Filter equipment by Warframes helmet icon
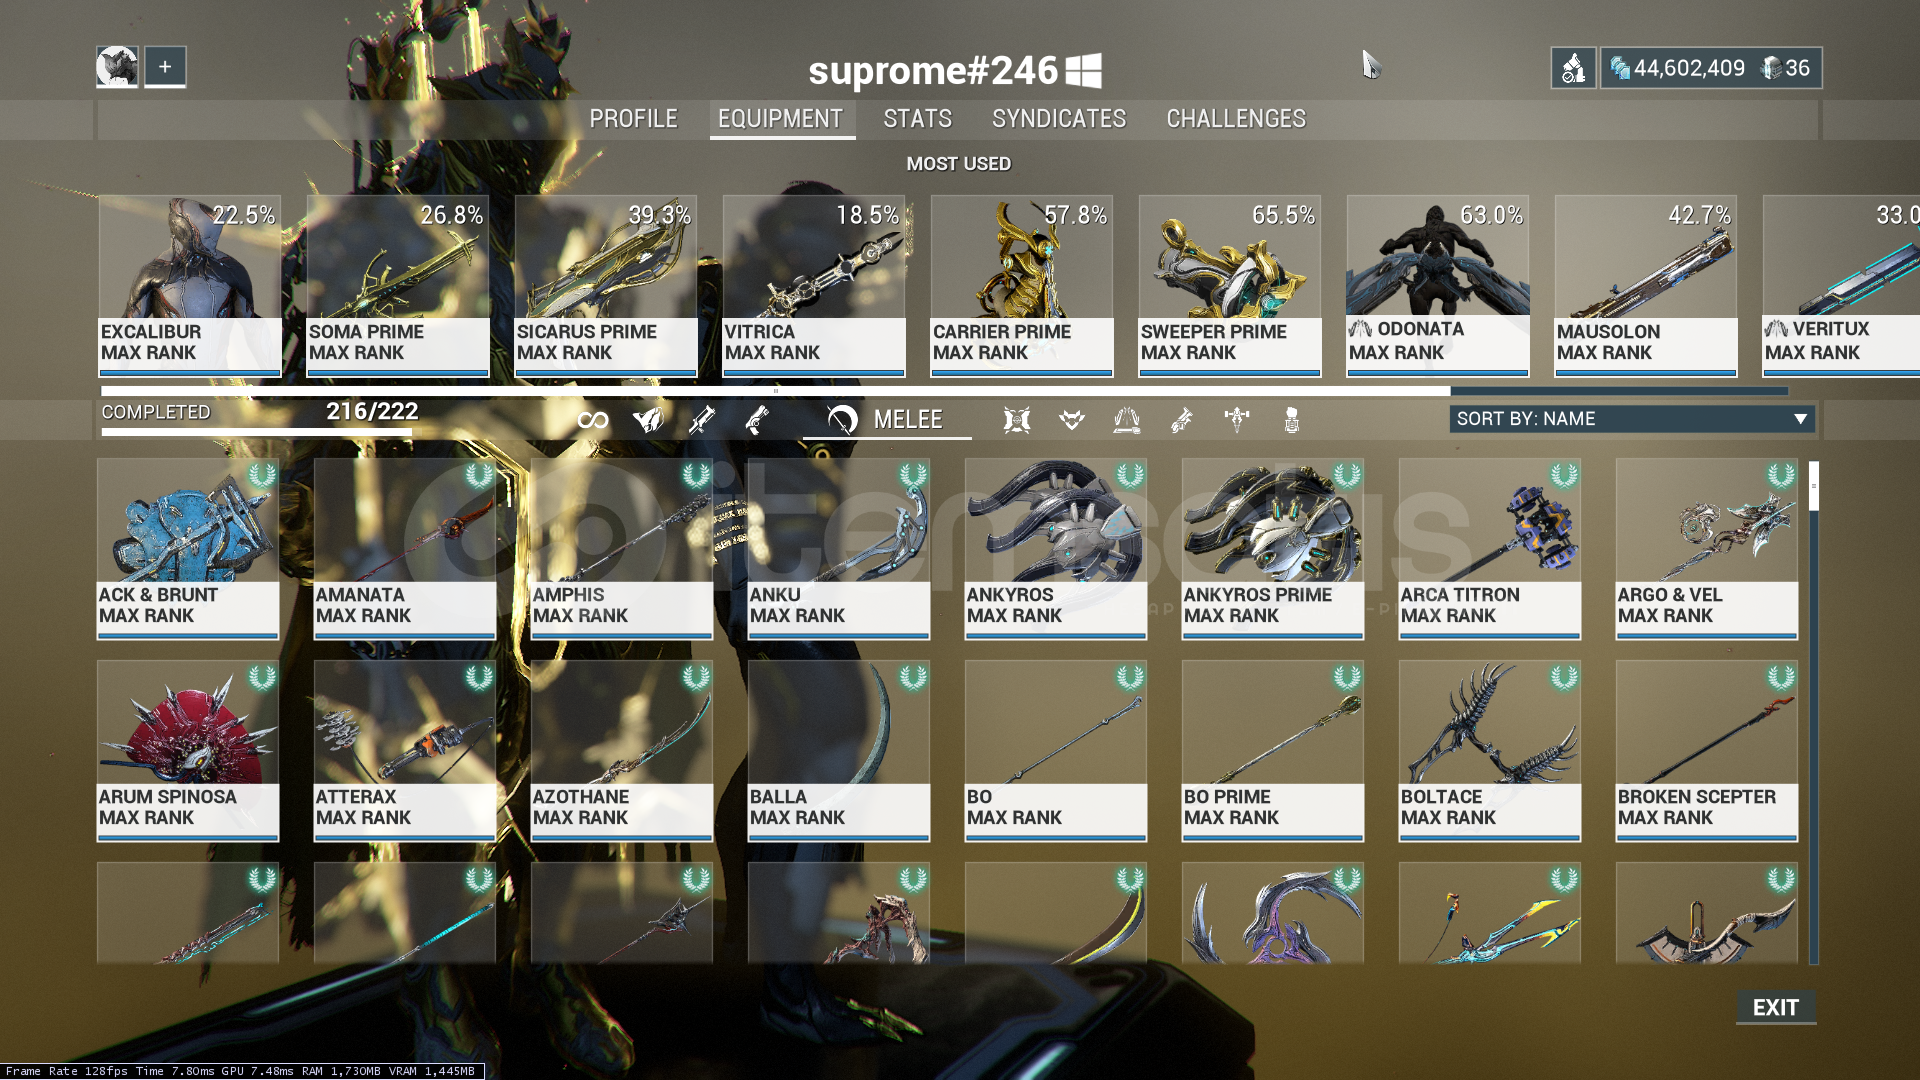Image resolution: width=1920 pixels, height=1080 pixels. tap(648, 420)
